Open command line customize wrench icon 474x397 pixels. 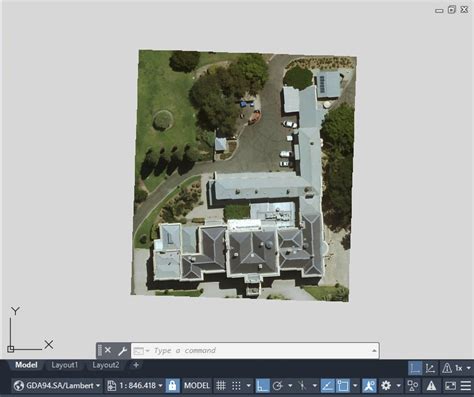[122, 351]
